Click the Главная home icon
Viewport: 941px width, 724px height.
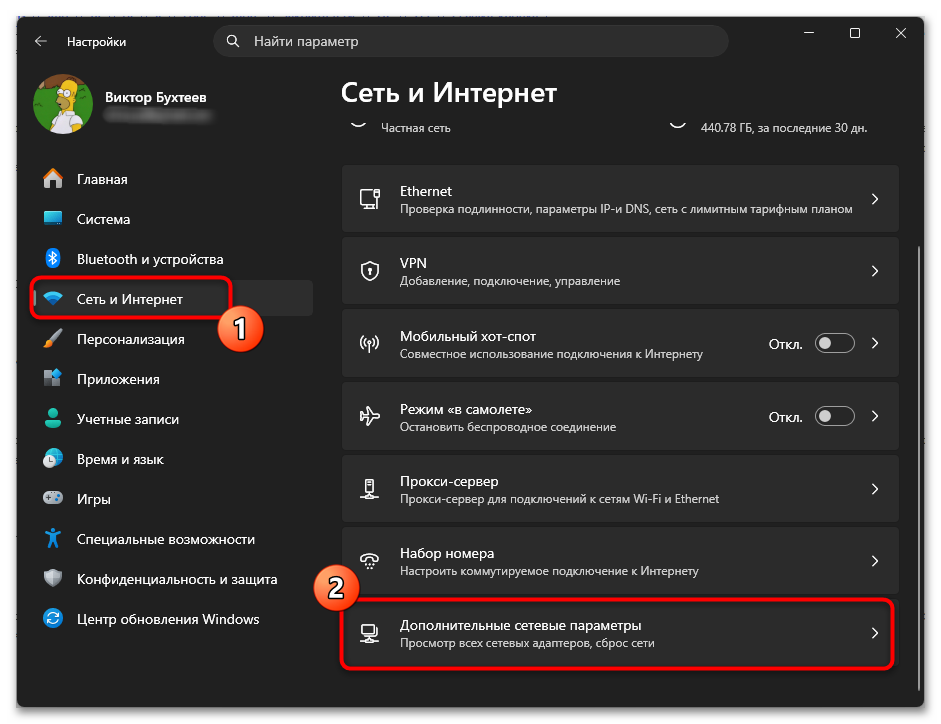pyautogui.click(x=53, y=179)
